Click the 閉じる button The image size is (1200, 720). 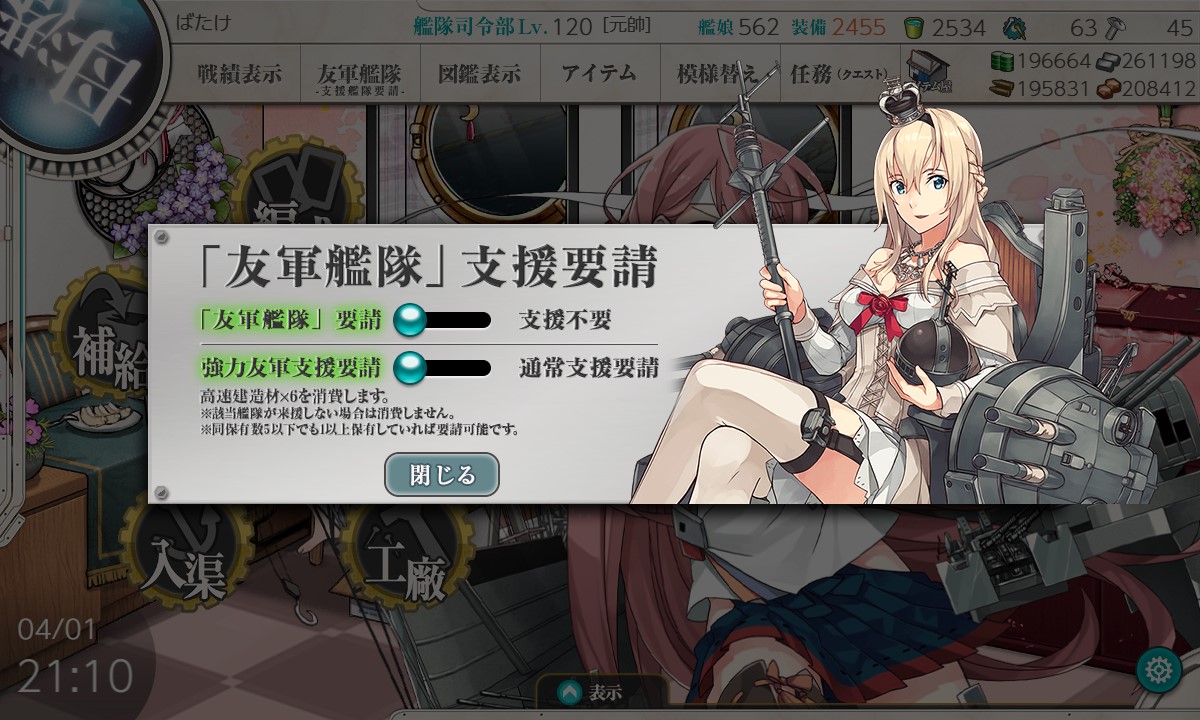442,474
